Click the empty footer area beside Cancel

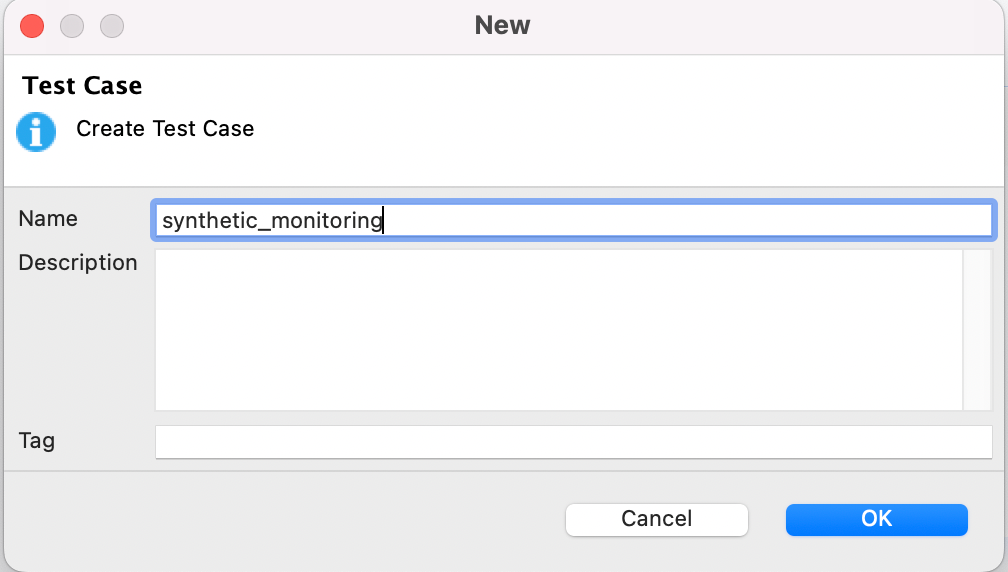point(283,519)
